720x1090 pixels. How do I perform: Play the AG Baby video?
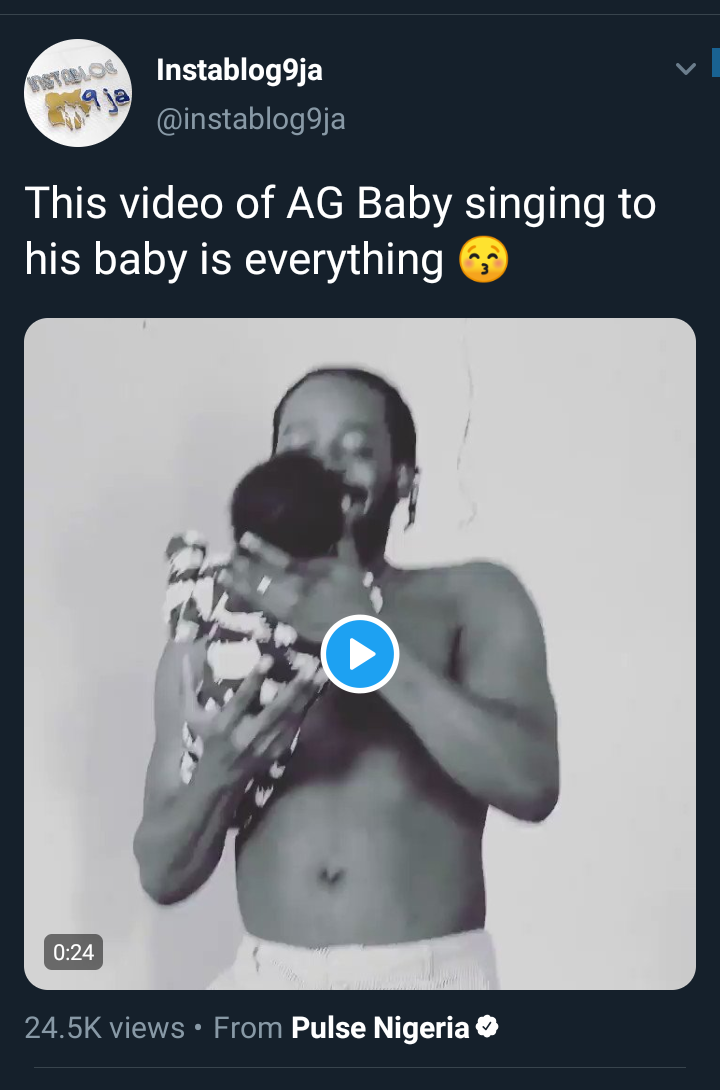coord(360,654)
